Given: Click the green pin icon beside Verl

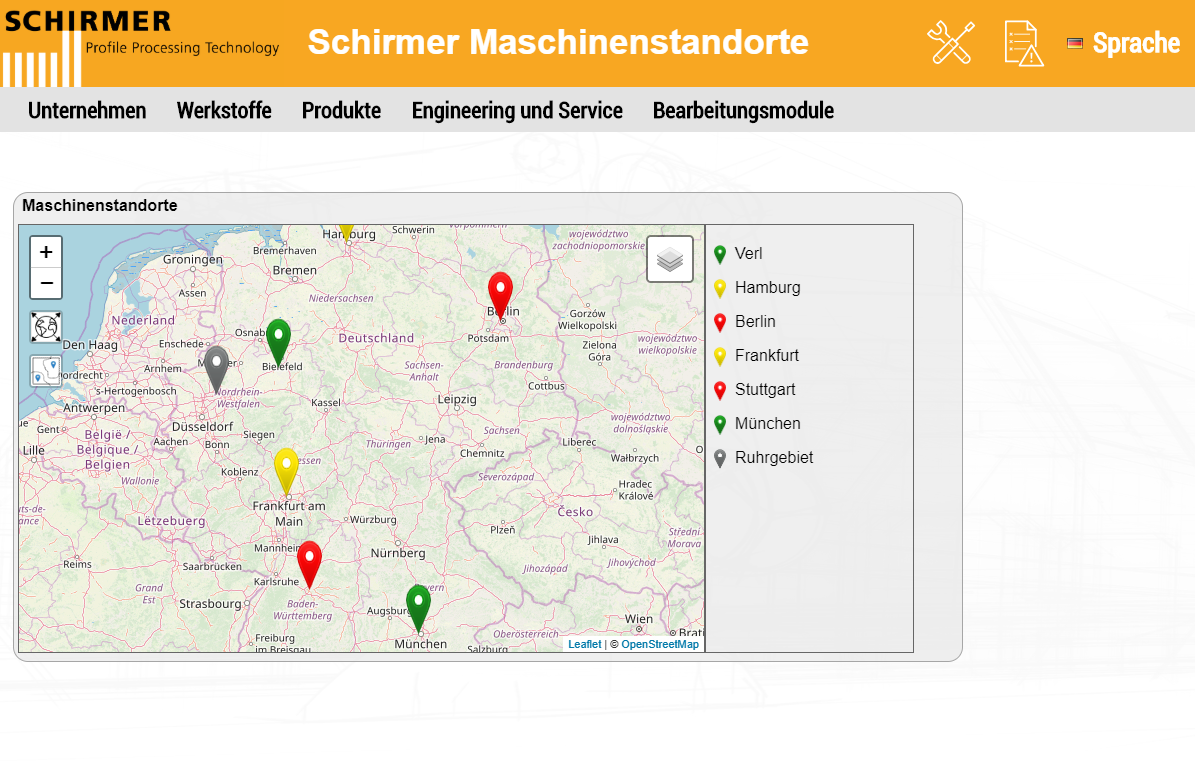Looking at the screenshot, I should click(x=719, y=254).
